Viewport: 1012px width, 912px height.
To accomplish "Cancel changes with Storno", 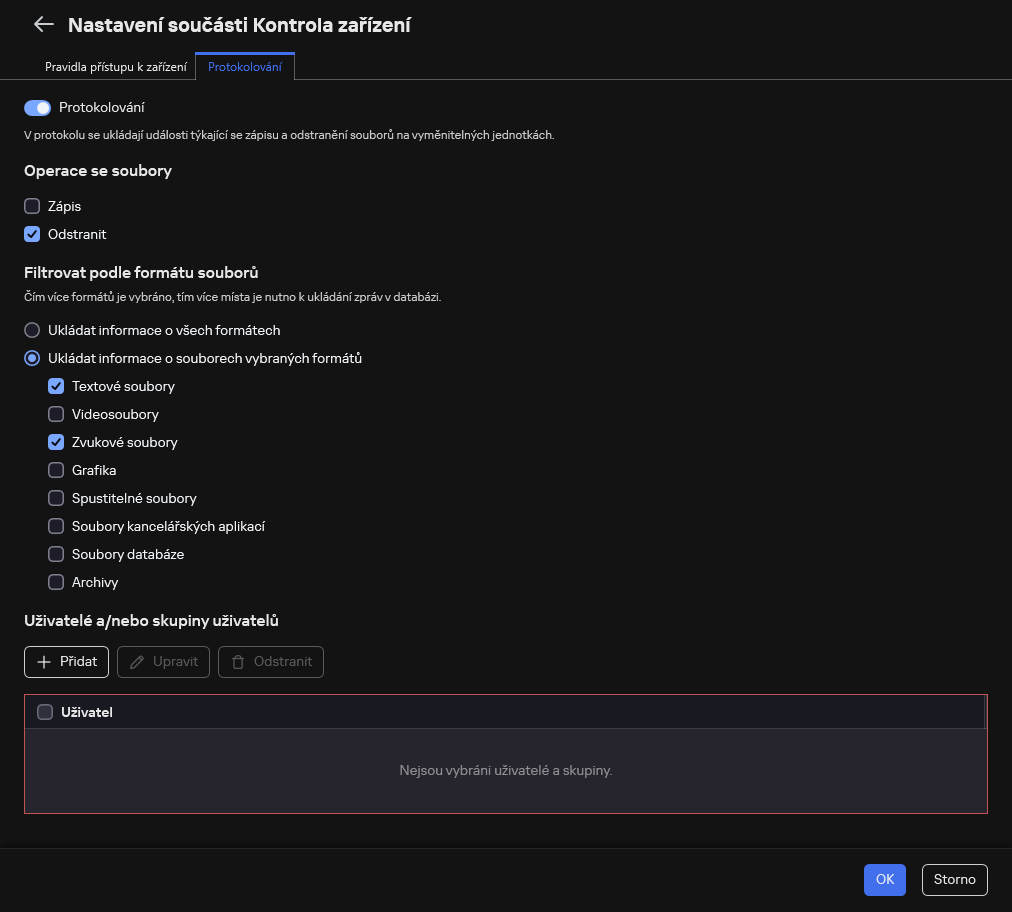I will [954, 880].
